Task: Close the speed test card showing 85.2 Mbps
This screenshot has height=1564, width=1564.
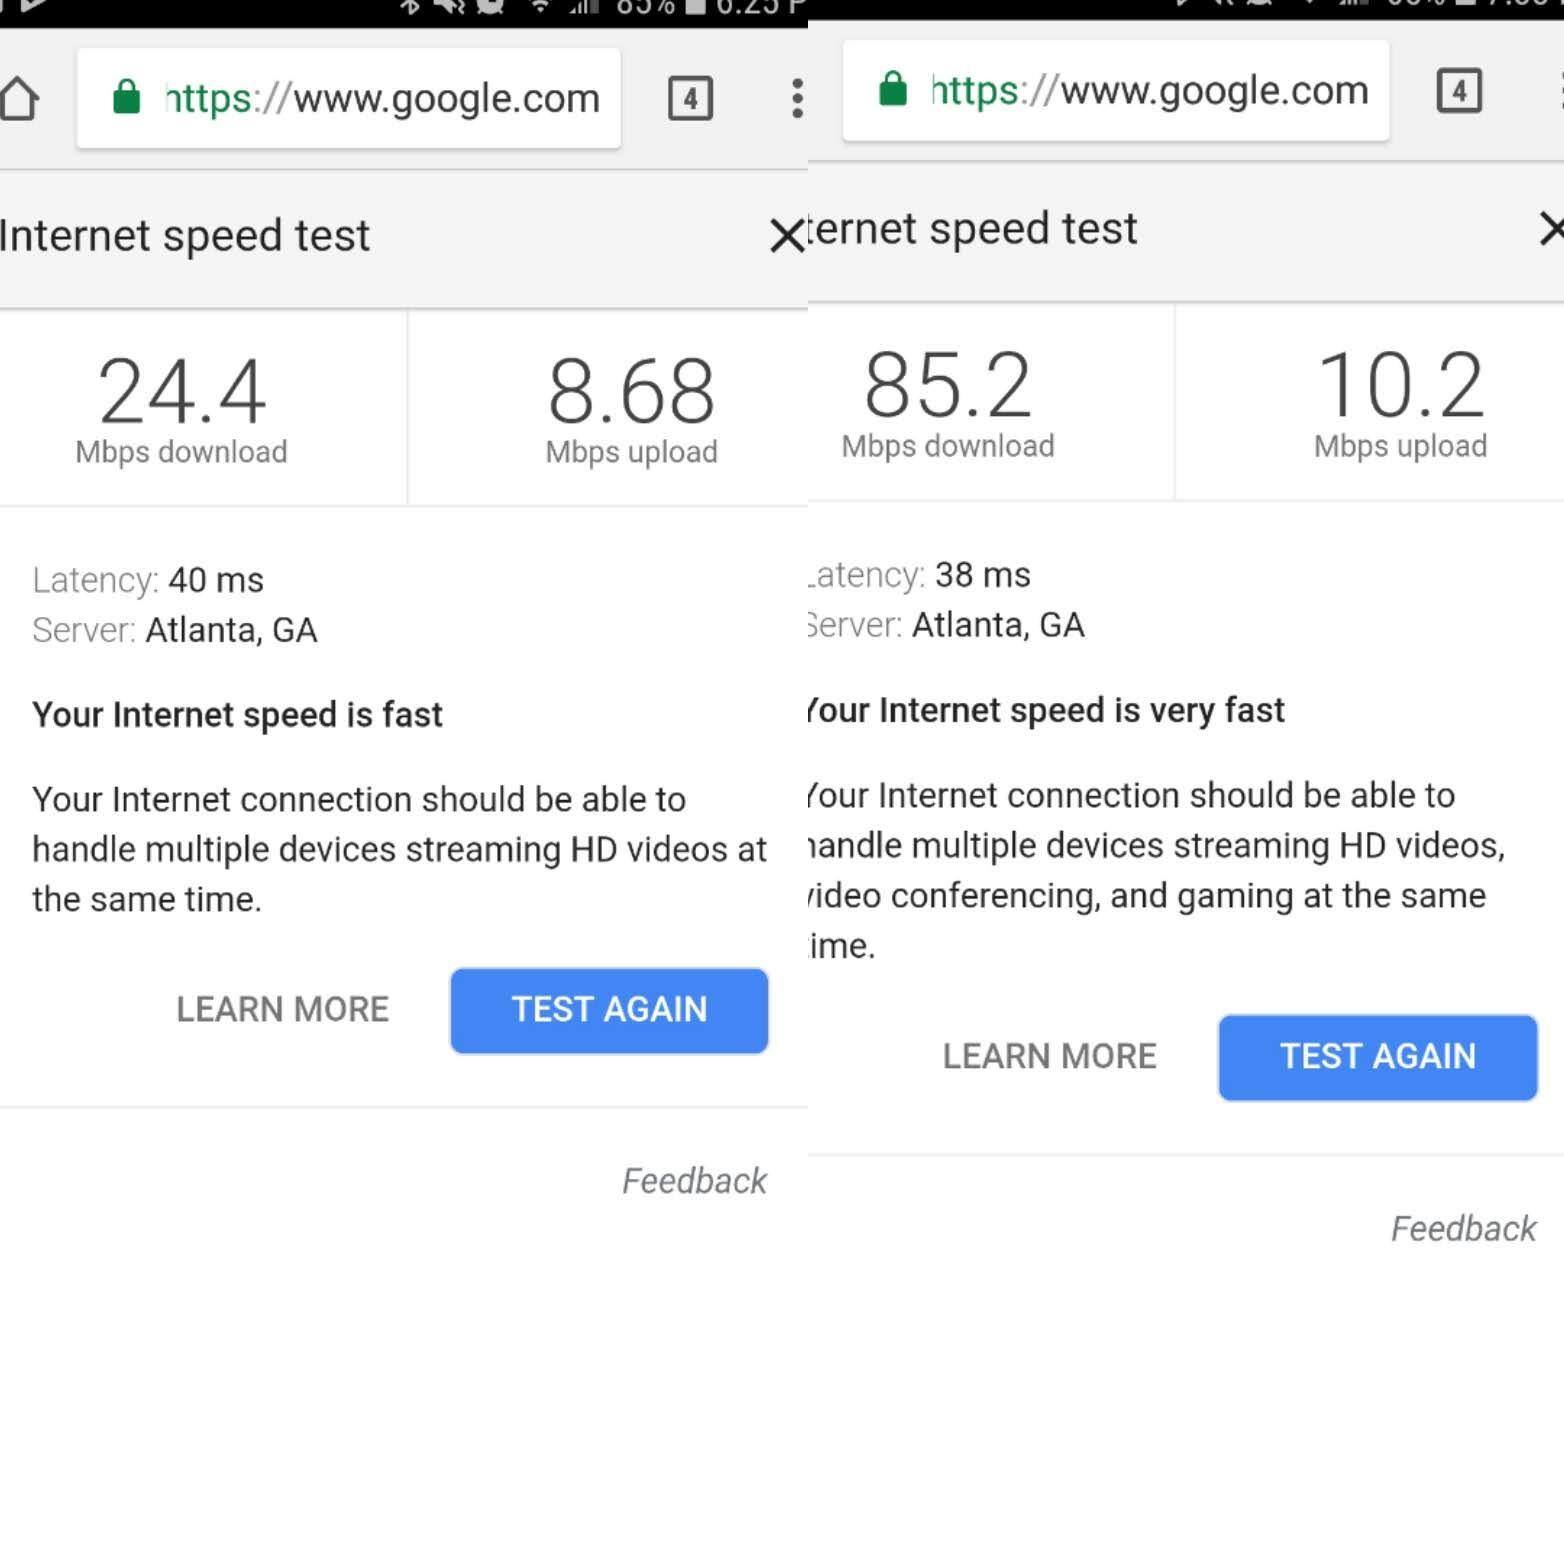Action: point(1551,229)
